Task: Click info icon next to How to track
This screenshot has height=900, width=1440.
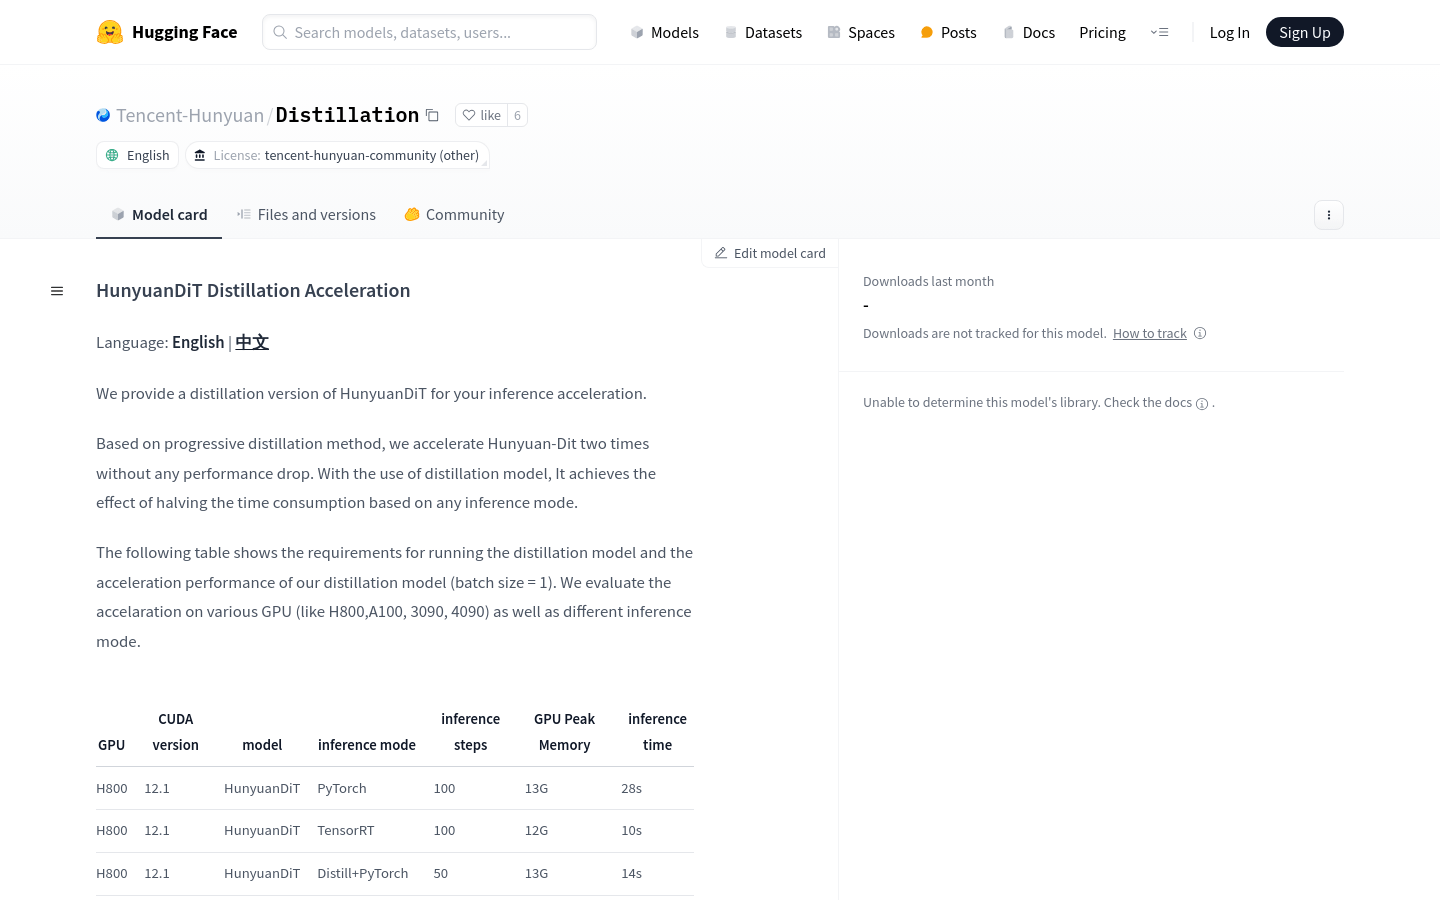Action: [1200, 333]
